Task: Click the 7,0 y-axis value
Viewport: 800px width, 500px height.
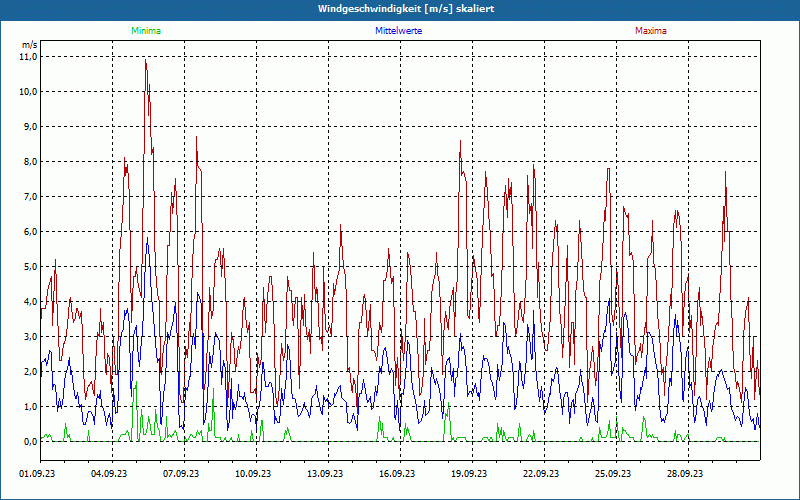Action: coord(31,196)
